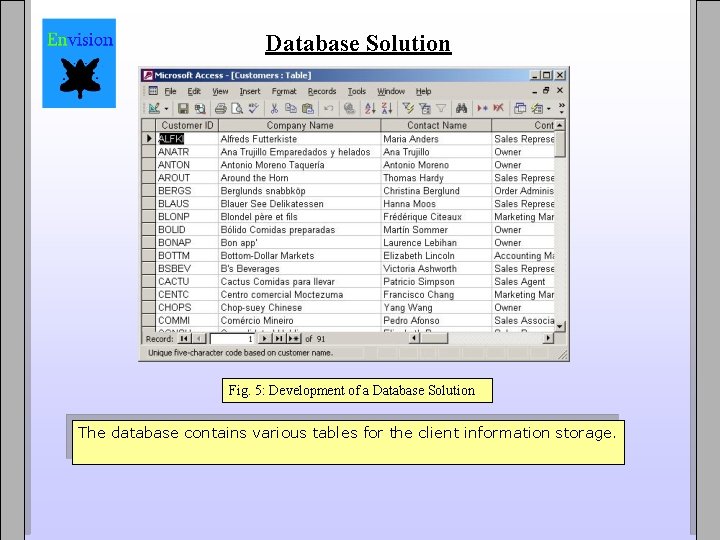Open the Tools menu
Image resolution: width=720 pixels, height=540 pixels.
(357, 91)
